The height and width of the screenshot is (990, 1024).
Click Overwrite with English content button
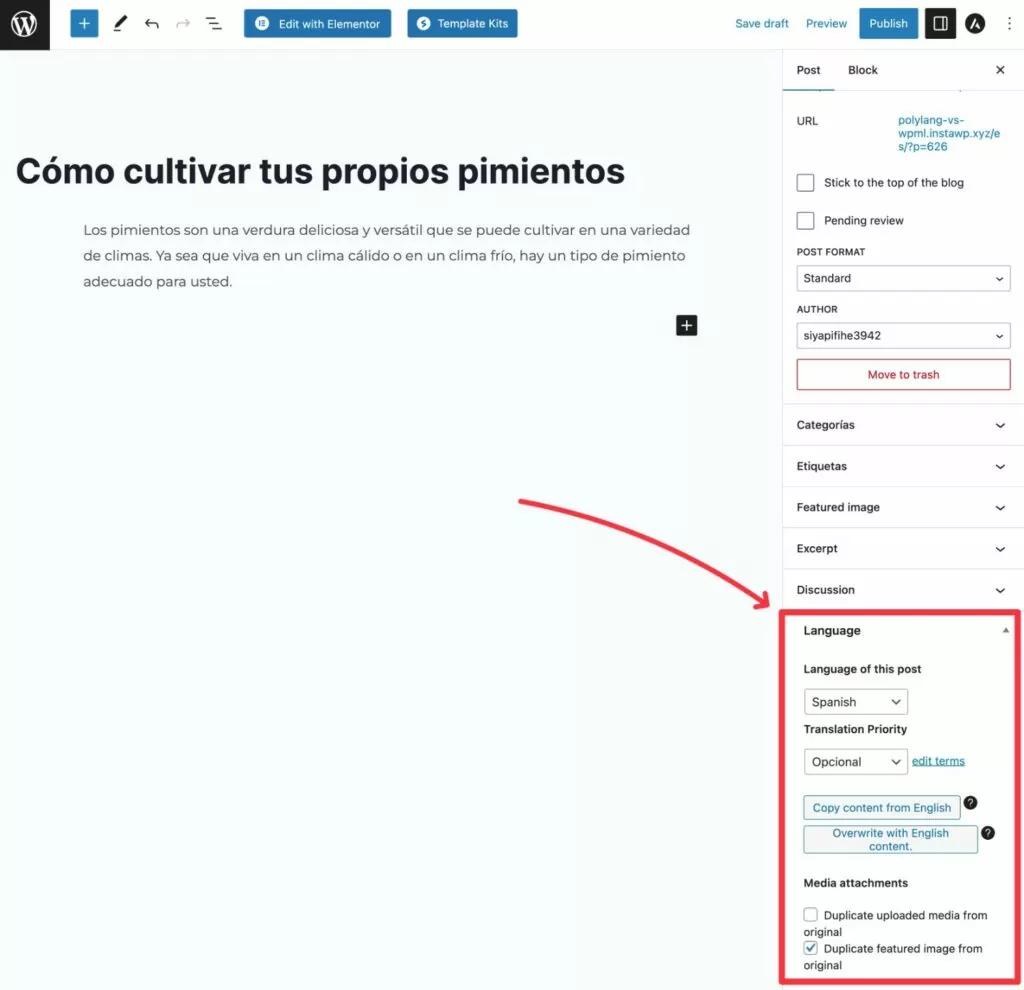pos(890,839)
